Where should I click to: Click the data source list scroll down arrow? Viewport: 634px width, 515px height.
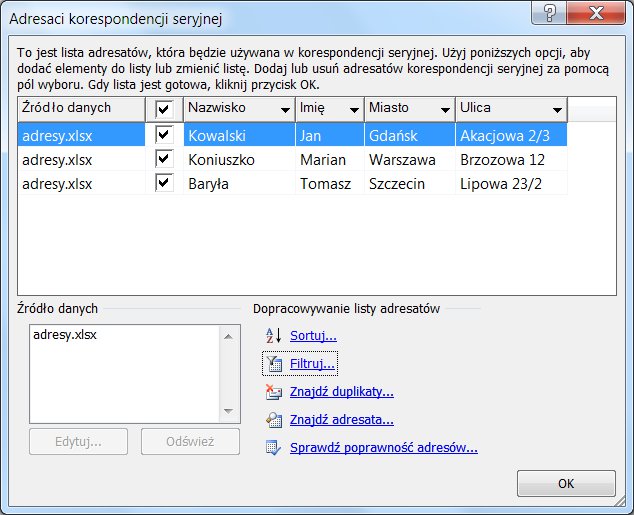click(x=231, y=412)
